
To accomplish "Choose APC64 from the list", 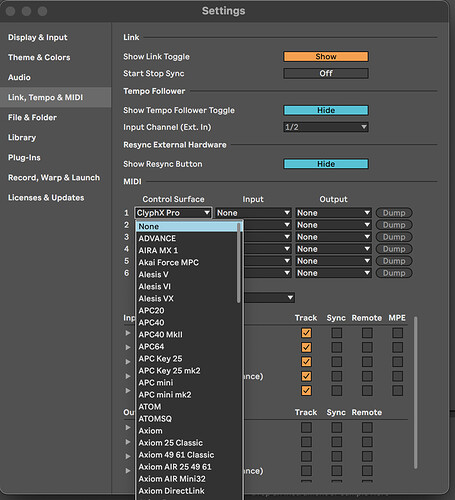I will pyautogui.click(x=187, y=346).
